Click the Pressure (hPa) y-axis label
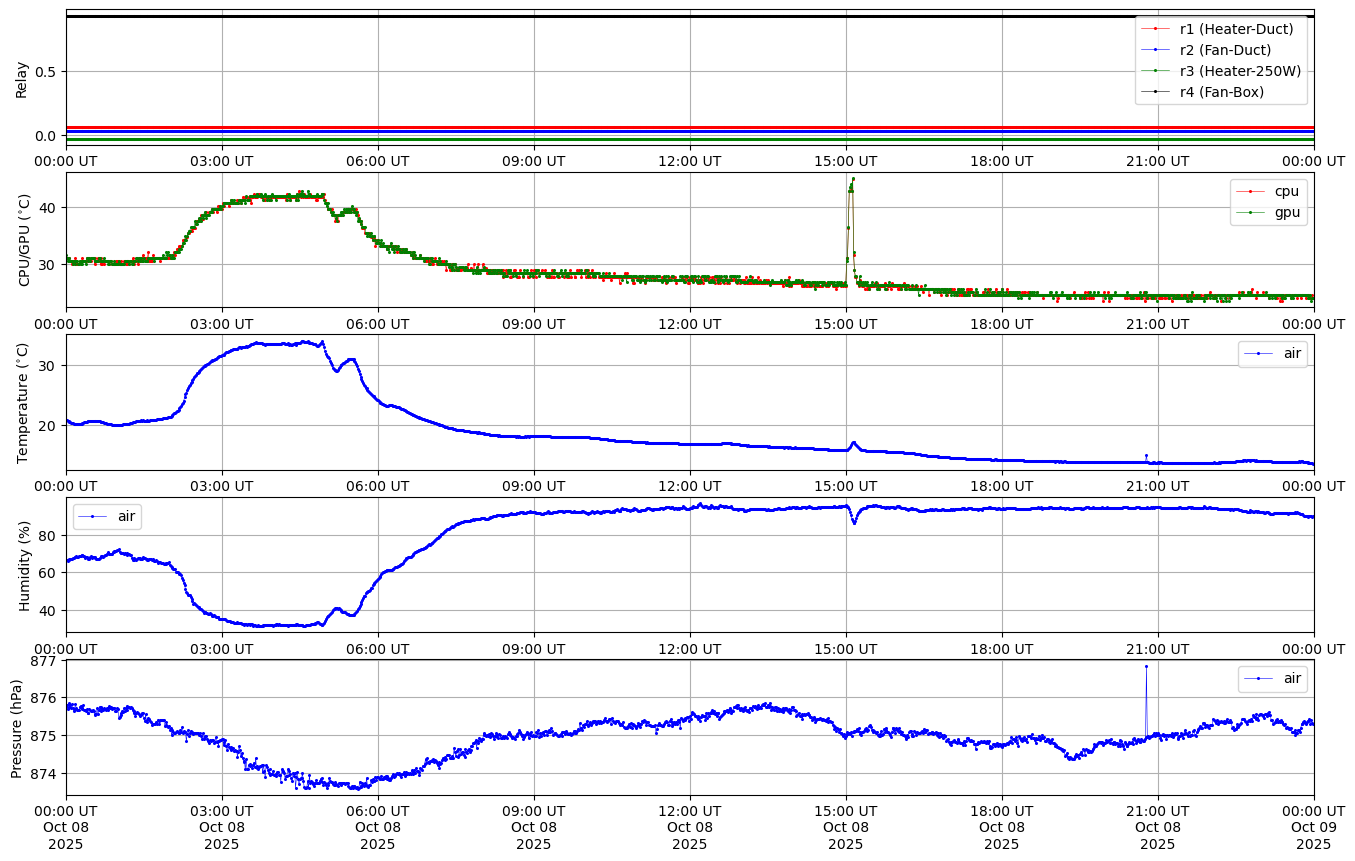 click(17, 727)
